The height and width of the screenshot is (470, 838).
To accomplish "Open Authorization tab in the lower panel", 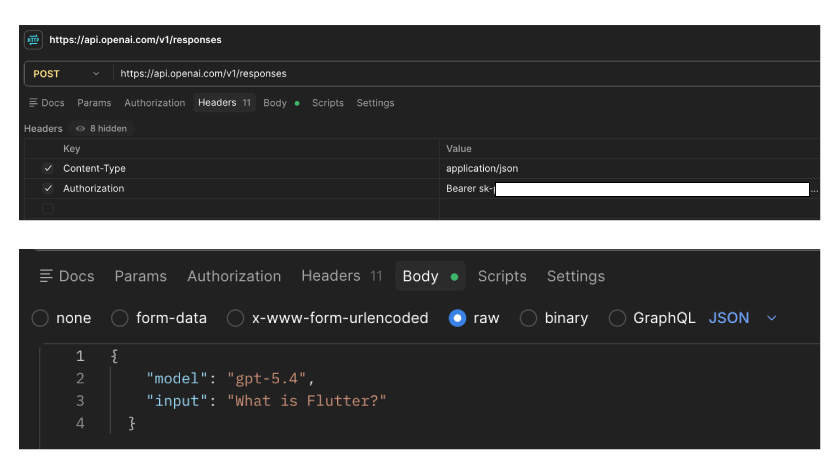I will pos(234,276).
